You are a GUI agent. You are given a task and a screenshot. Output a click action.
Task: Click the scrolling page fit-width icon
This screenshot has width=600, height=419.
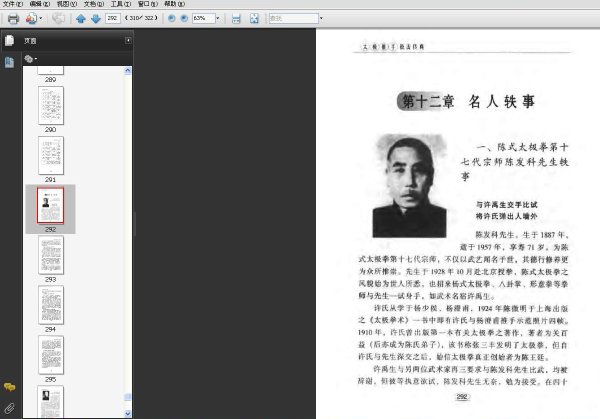point(236,18)
